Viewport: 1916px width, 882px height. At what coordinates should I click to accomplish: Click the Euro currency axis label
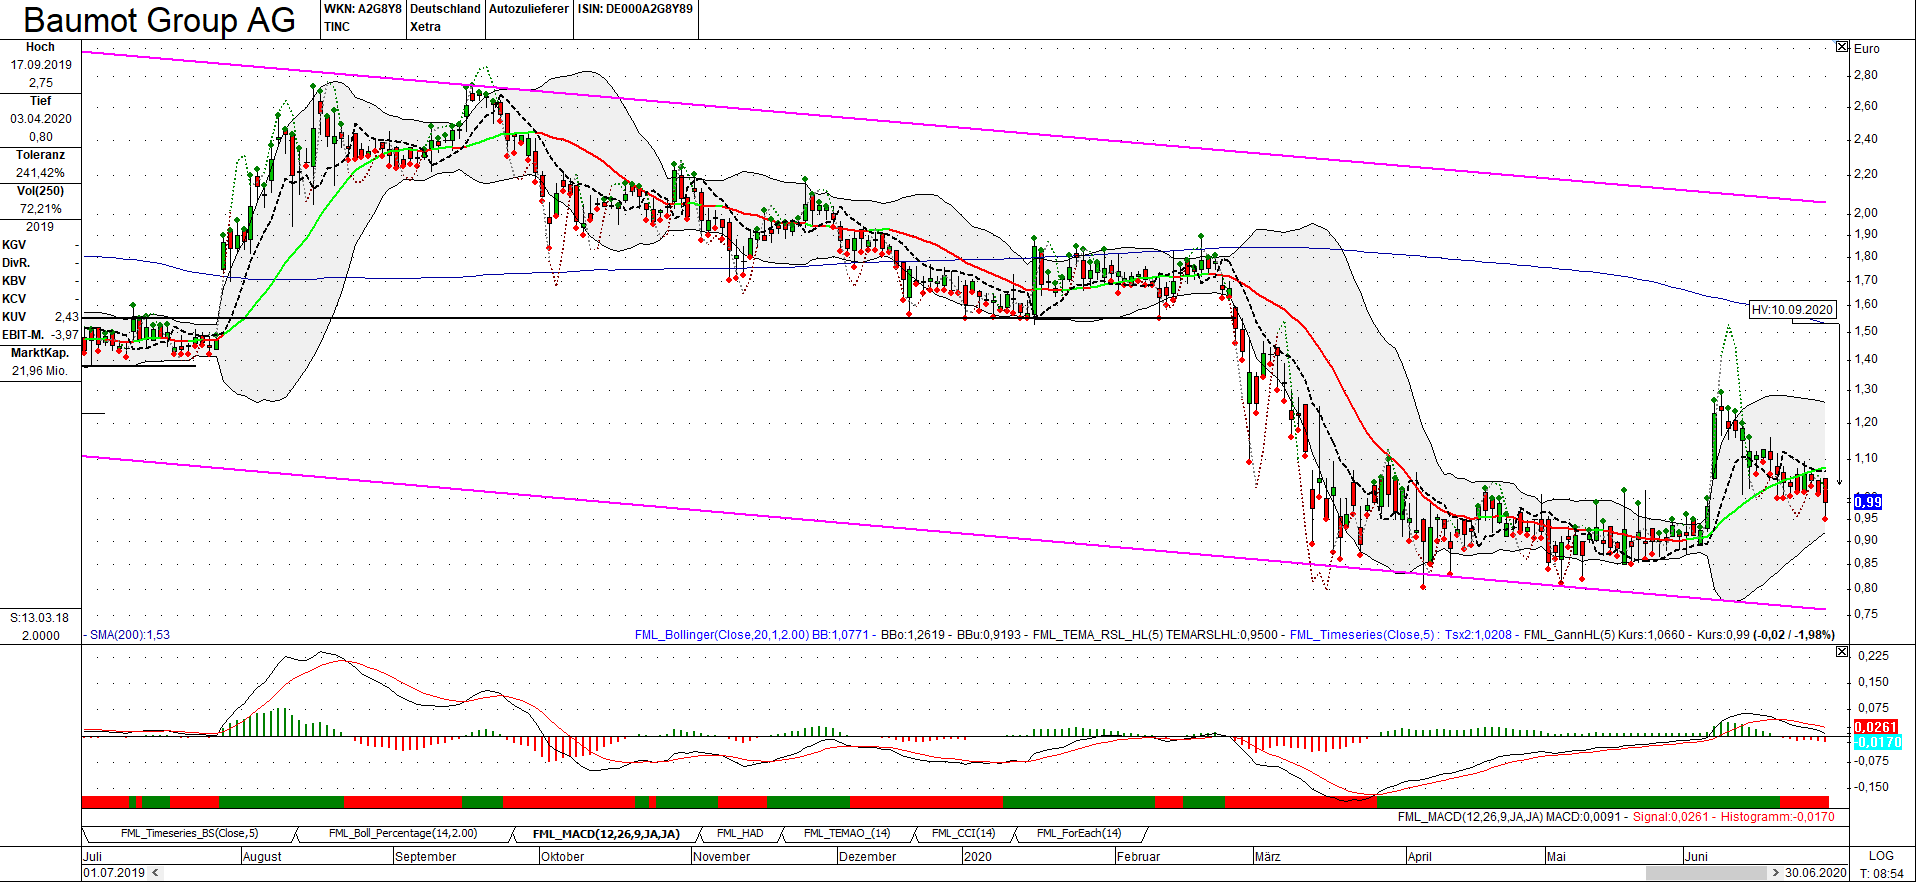click(x=1867, y=49)
